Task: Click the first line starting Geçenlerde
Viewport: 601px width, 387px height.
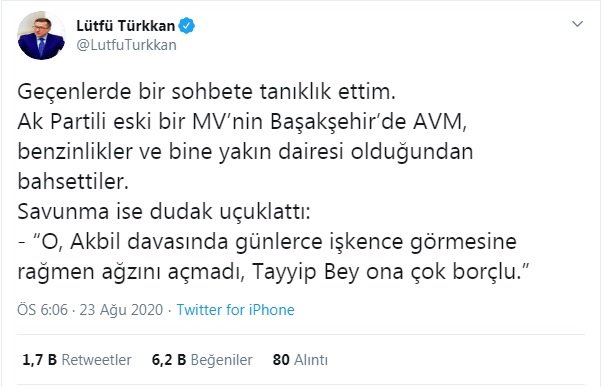Action: click(x=206, y=92)
